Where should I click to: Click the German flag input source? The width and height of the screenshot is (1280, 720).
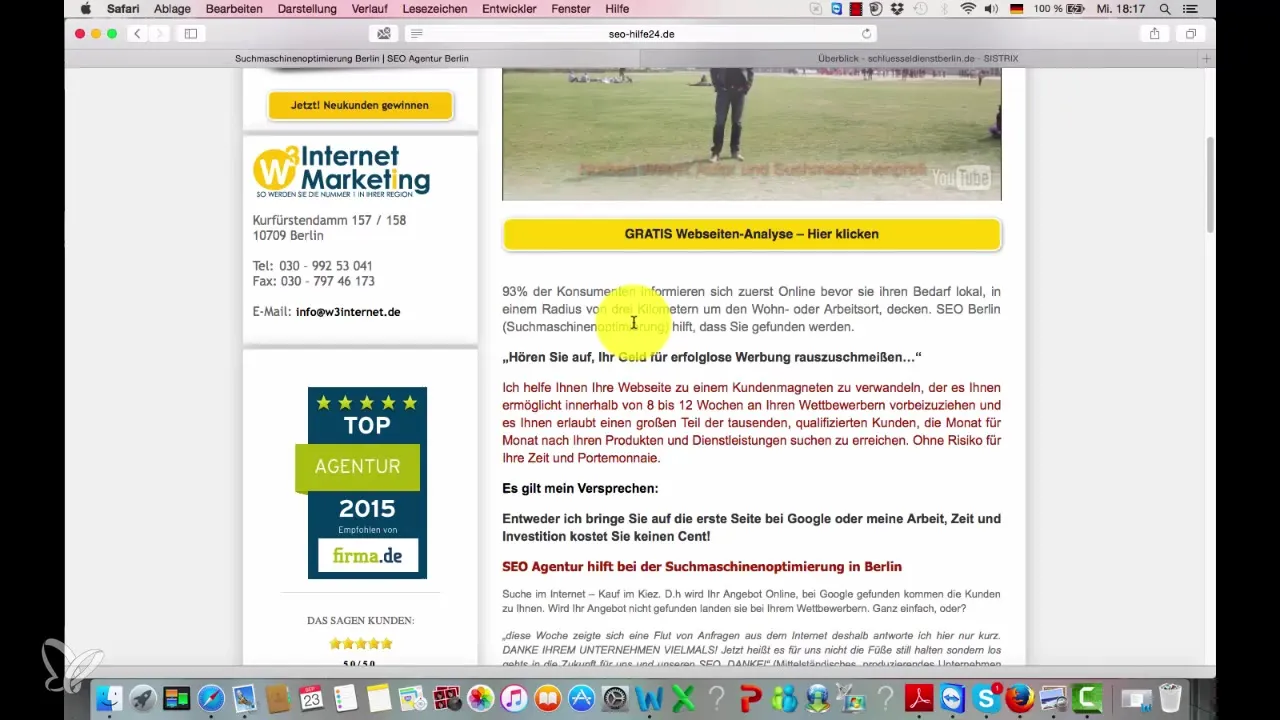[x=1017, y=9]
